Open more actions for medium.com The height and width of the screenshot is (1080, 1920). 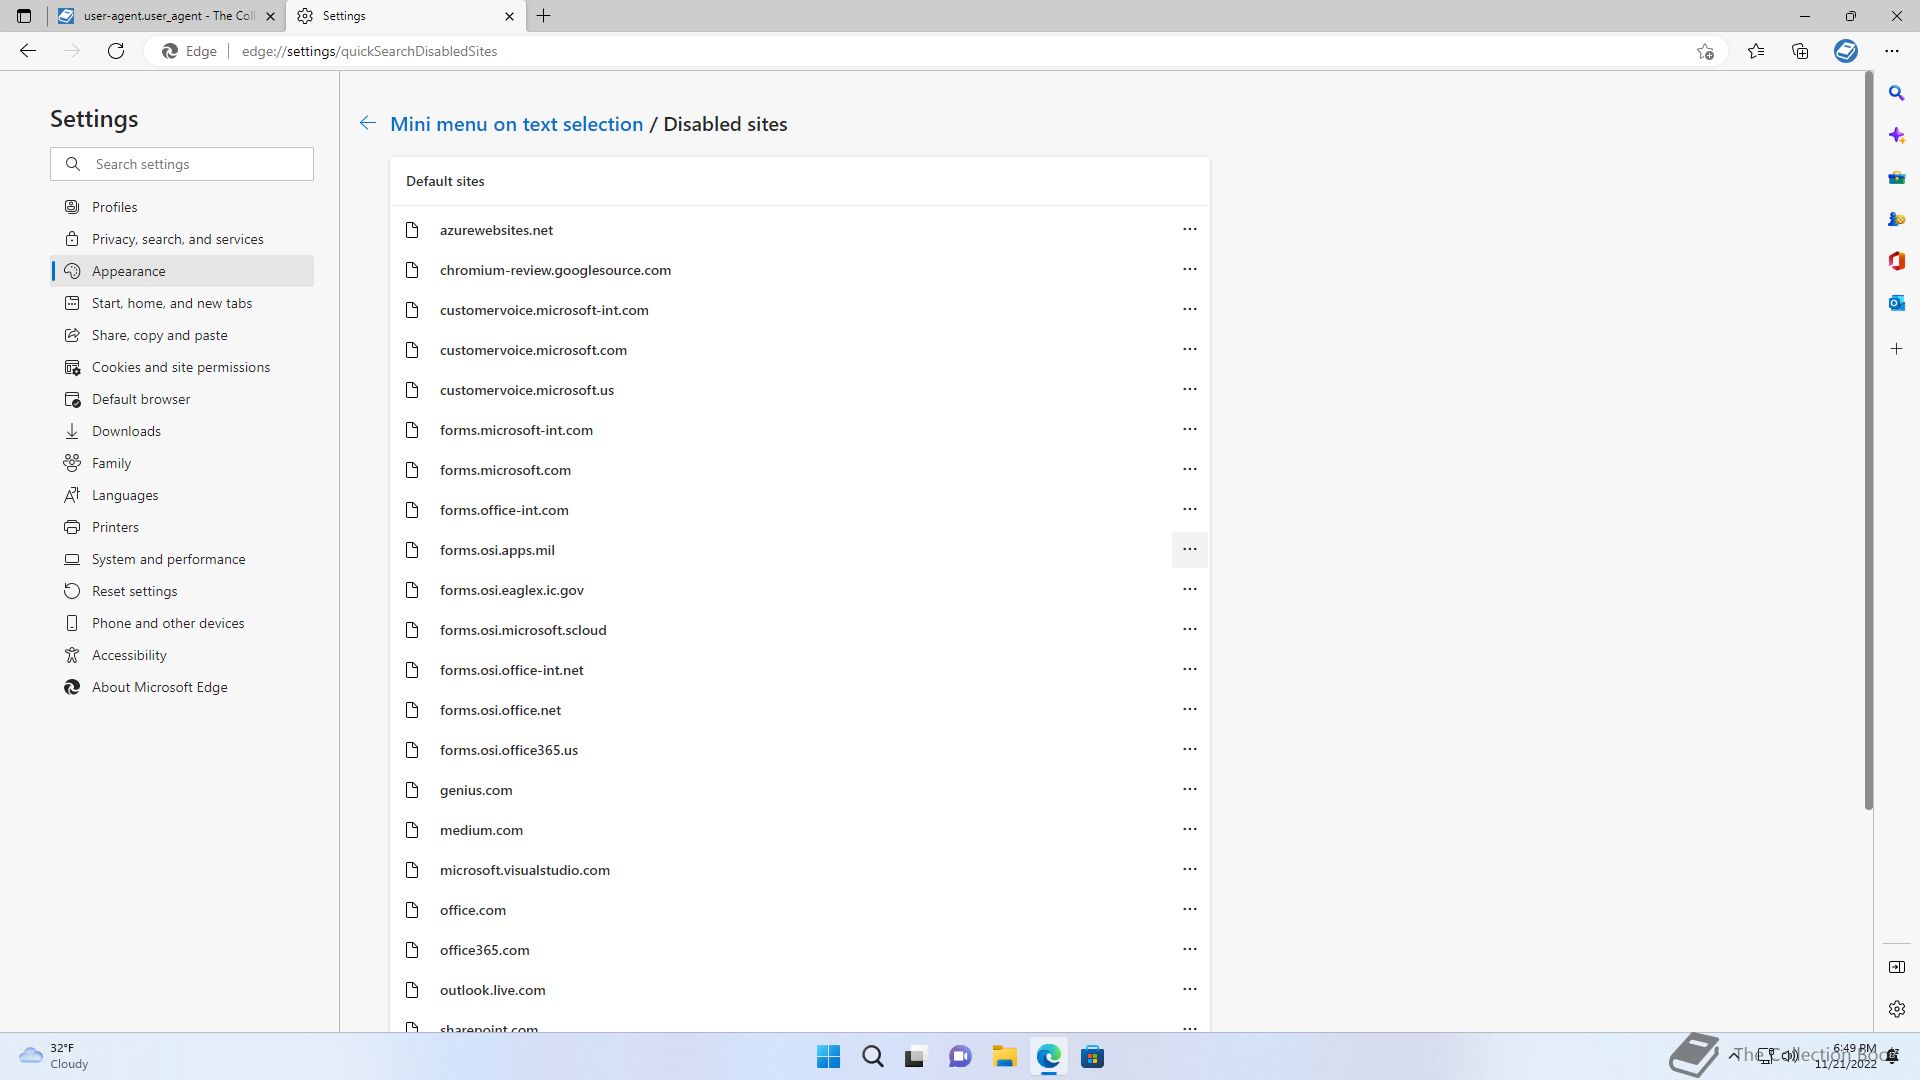click(1189, 829)
